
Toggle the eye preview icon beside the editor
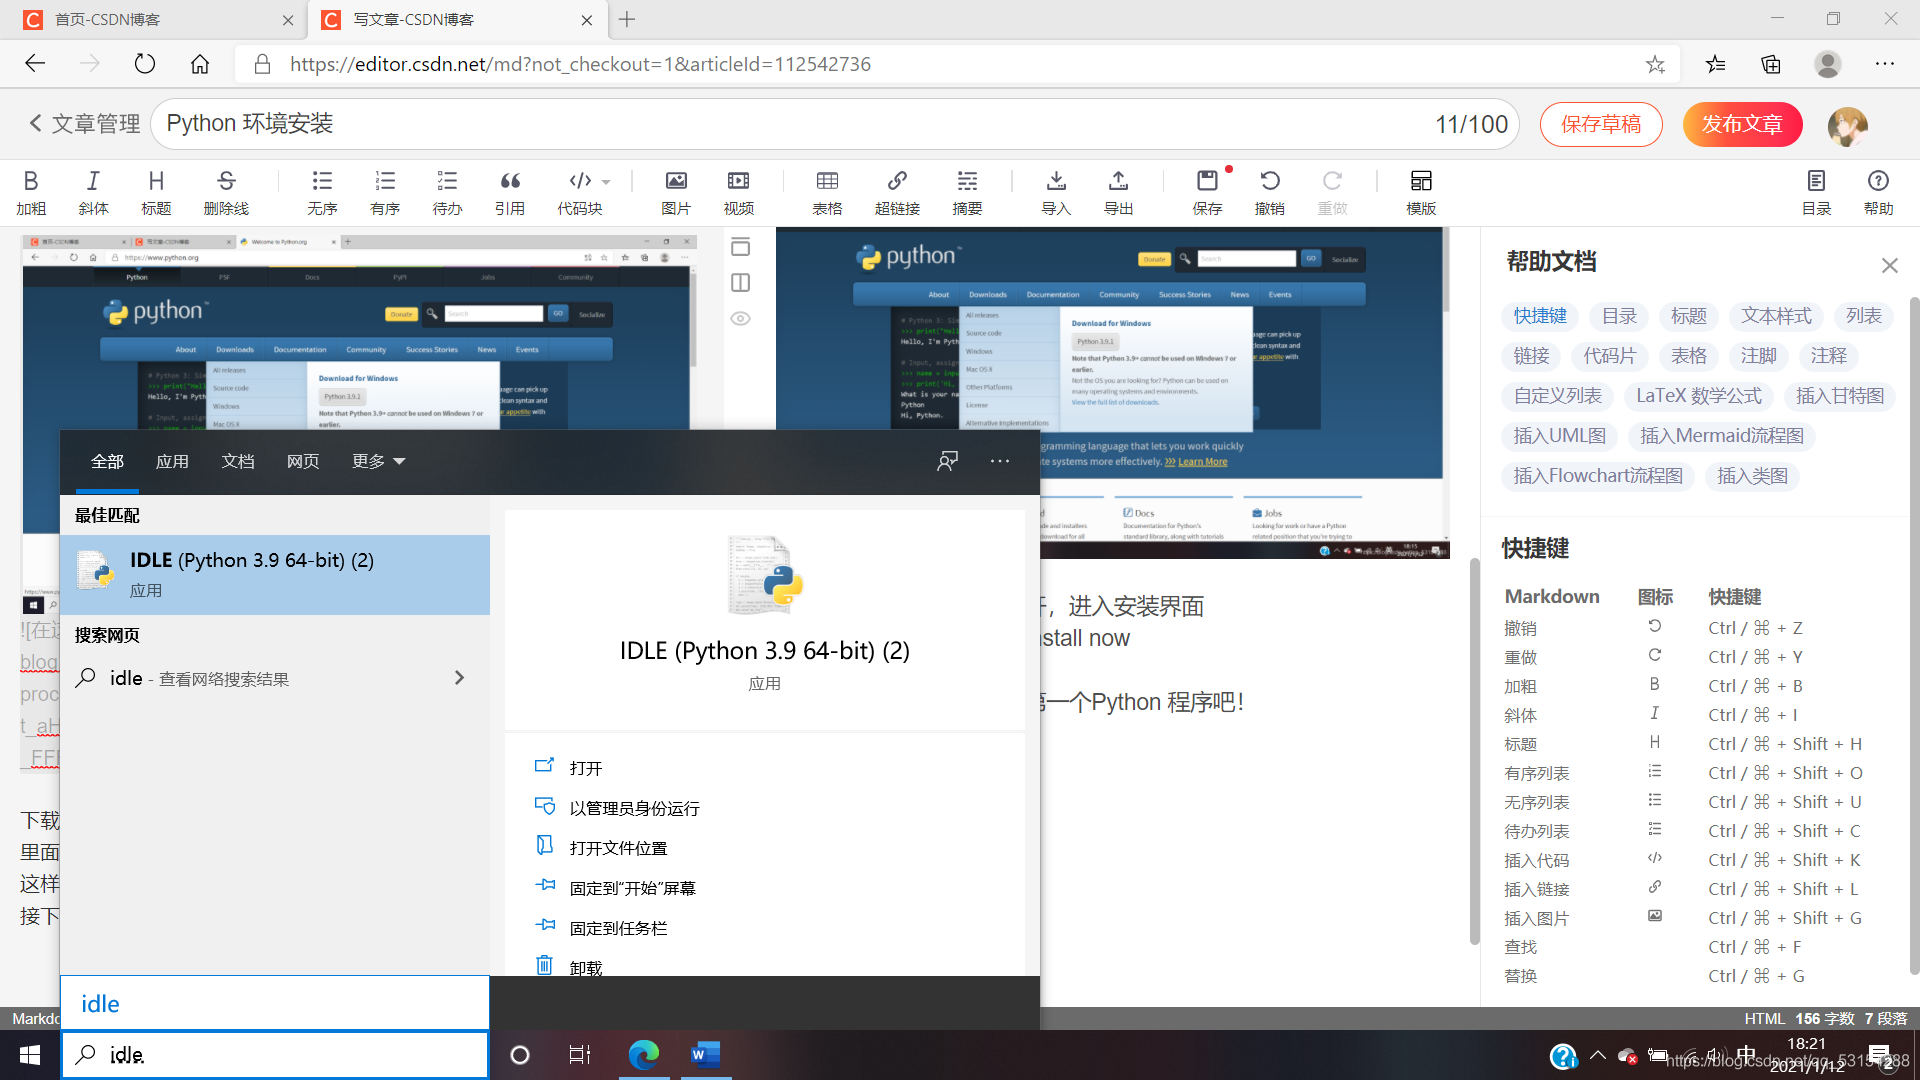coord(740,319)
